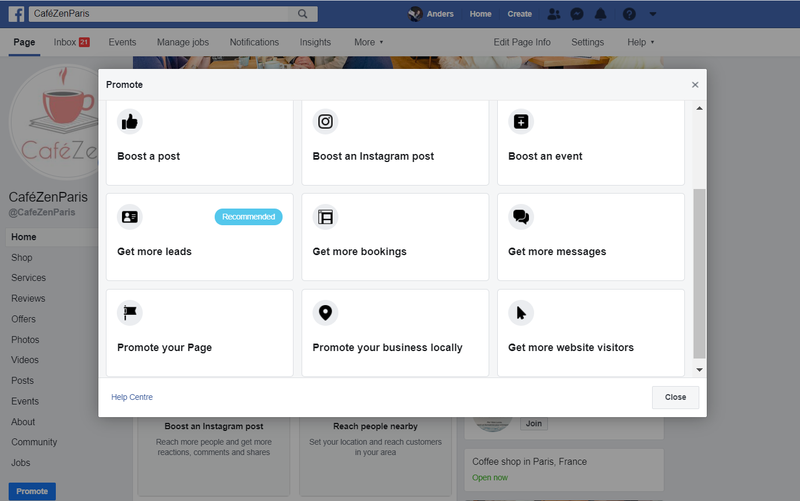
Task: Open page Settings
Action: (587, 42)
